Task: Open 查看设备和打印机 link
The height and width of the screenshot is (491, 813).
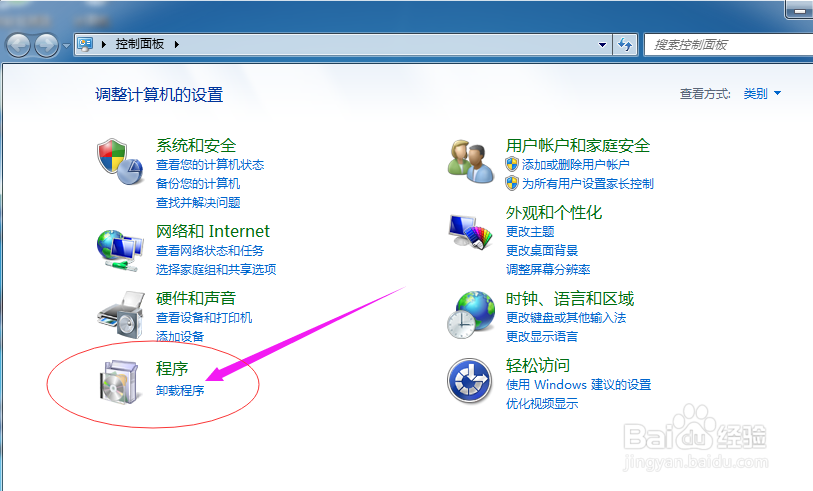Action: [x=204, y=318]
